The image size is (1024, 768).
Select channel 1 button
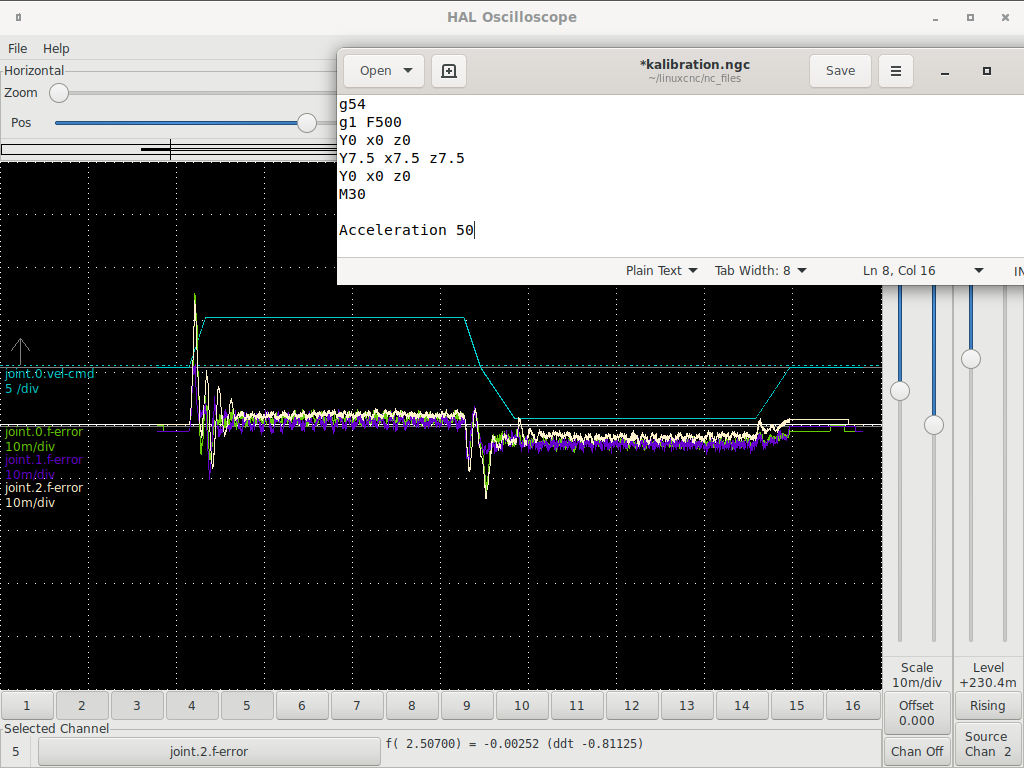[x=27, y=705]
